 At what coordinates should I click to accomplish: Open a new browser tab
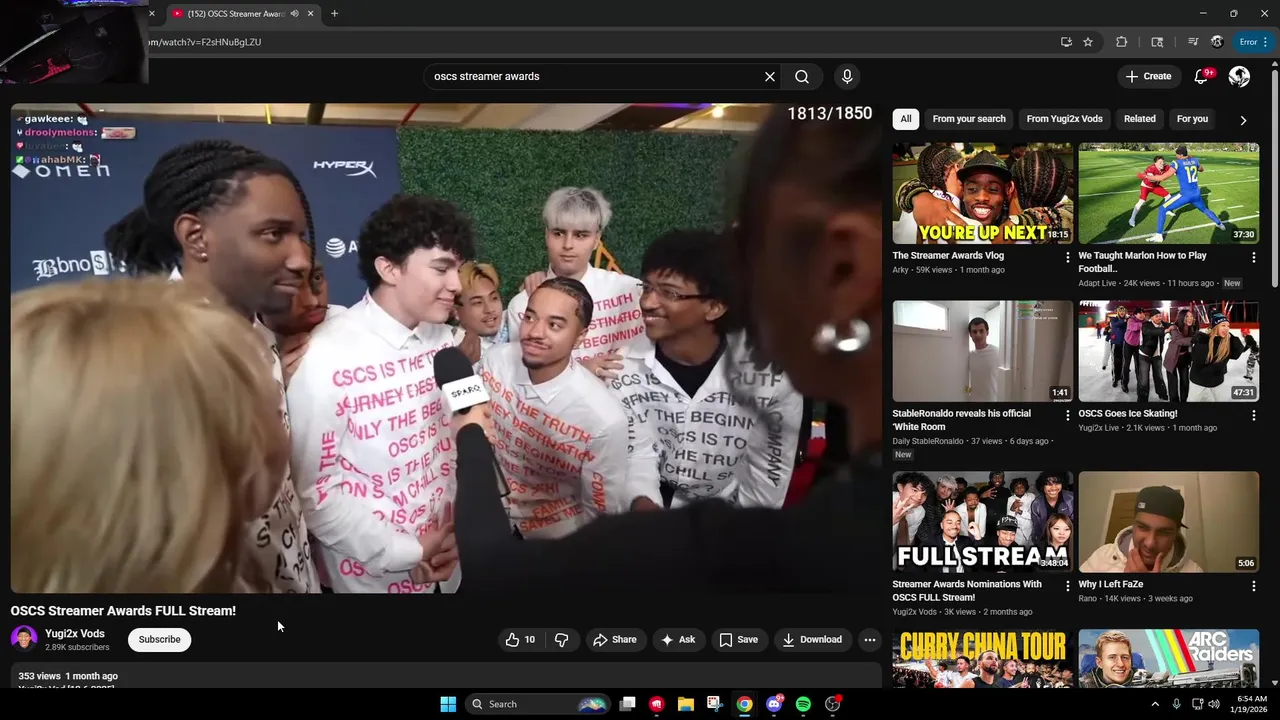click(334, 14)
